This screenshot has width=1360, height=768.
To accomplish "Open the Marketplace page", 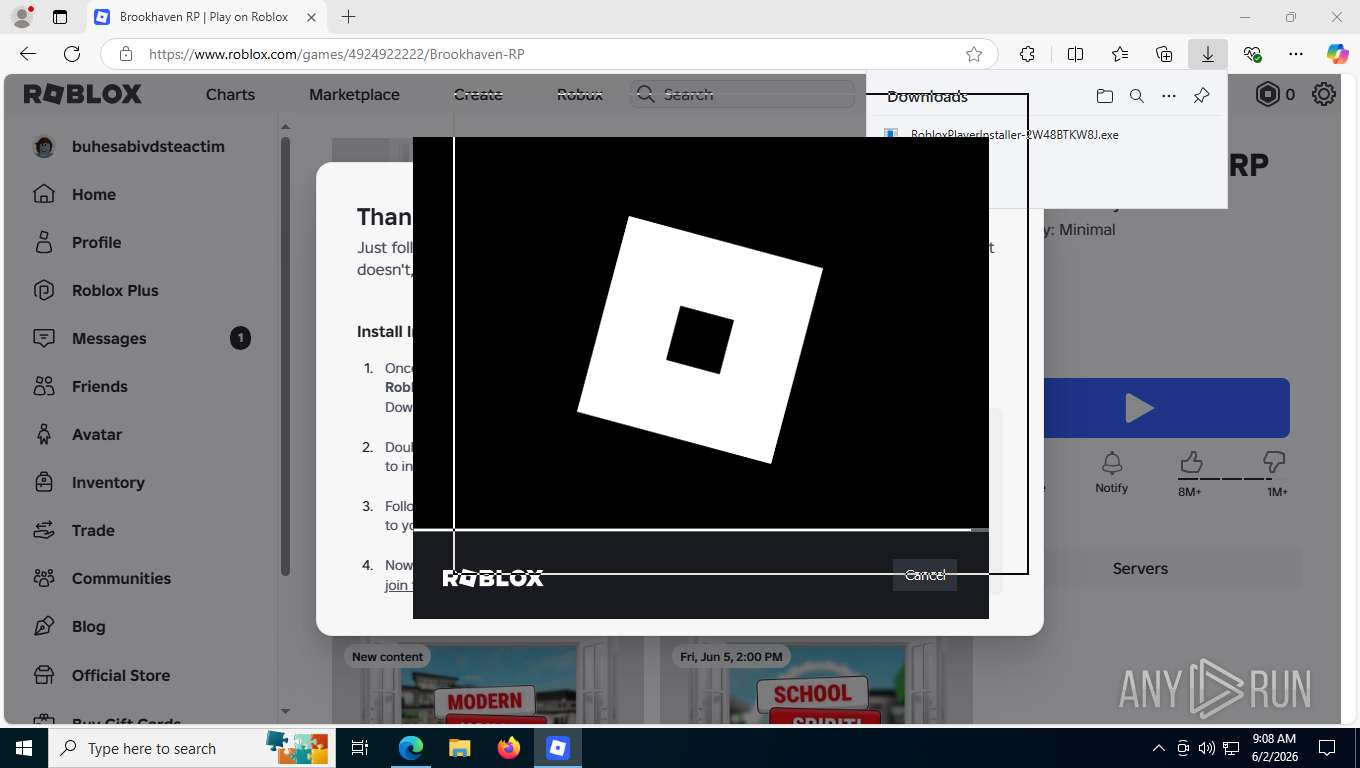I will point(354,94).
